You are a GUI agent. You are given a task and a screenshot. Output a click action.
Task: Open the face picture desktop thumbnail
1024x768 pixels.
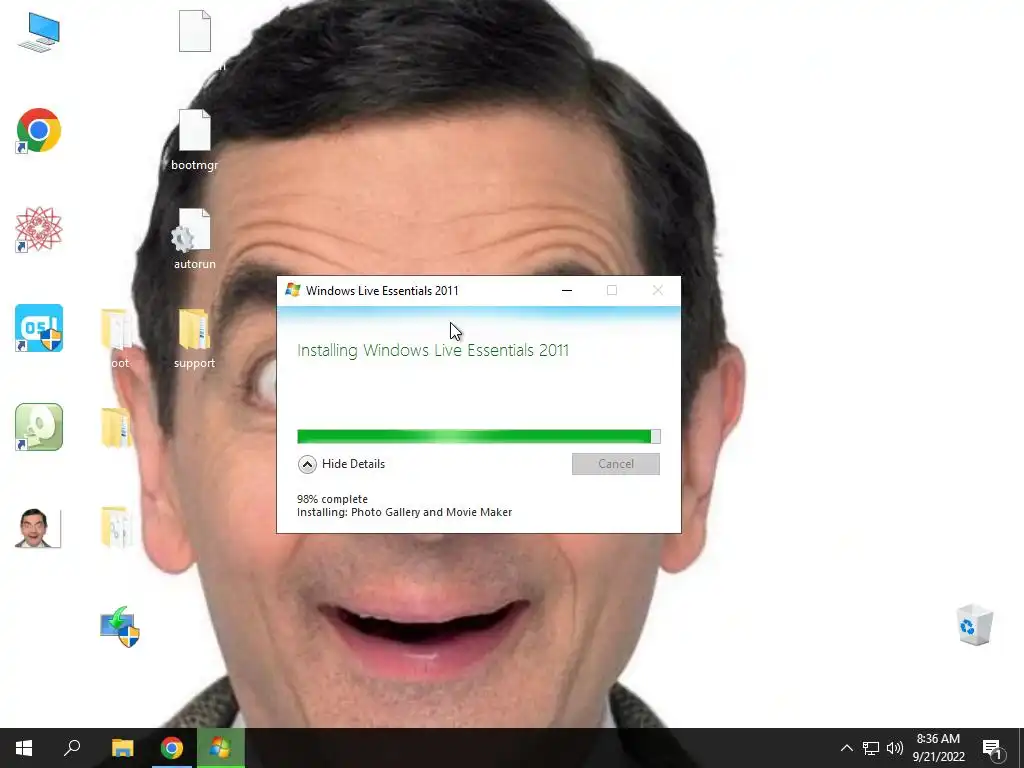39,528
